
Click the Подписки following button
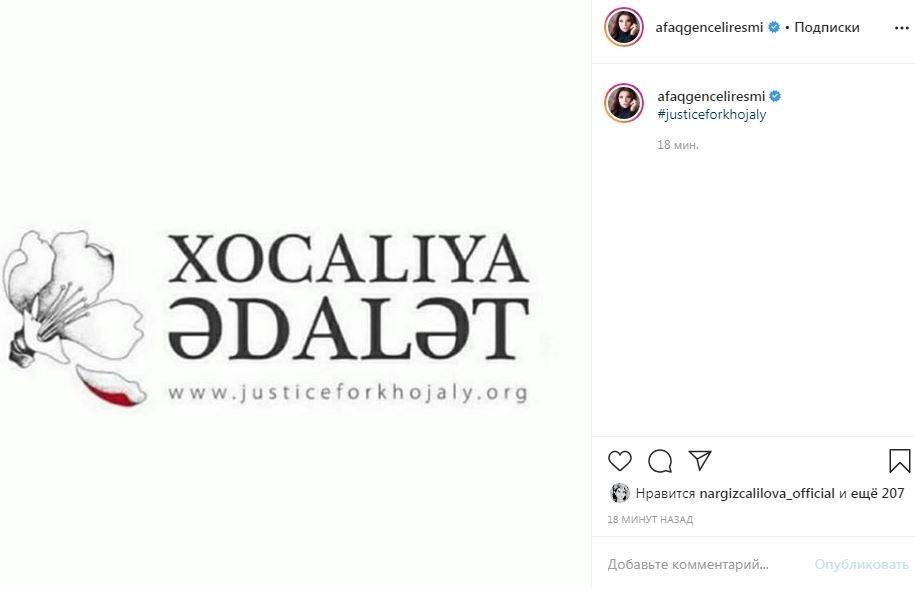pos(826,27)
